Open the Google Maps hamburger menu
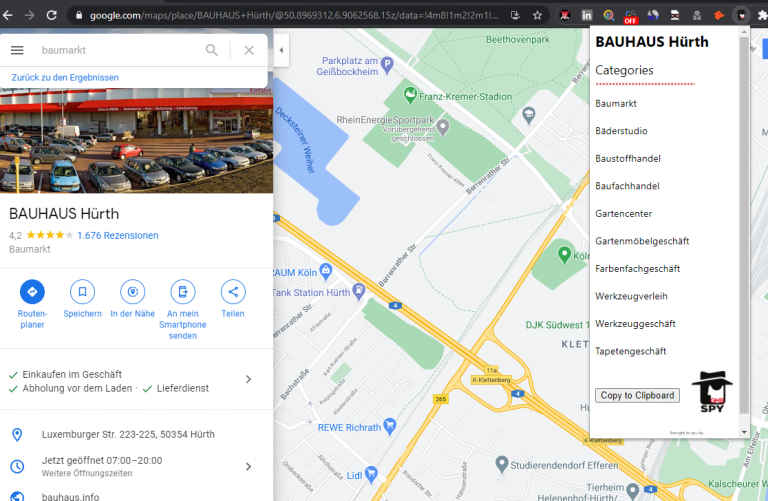768x501 pixels. [17, 50]
